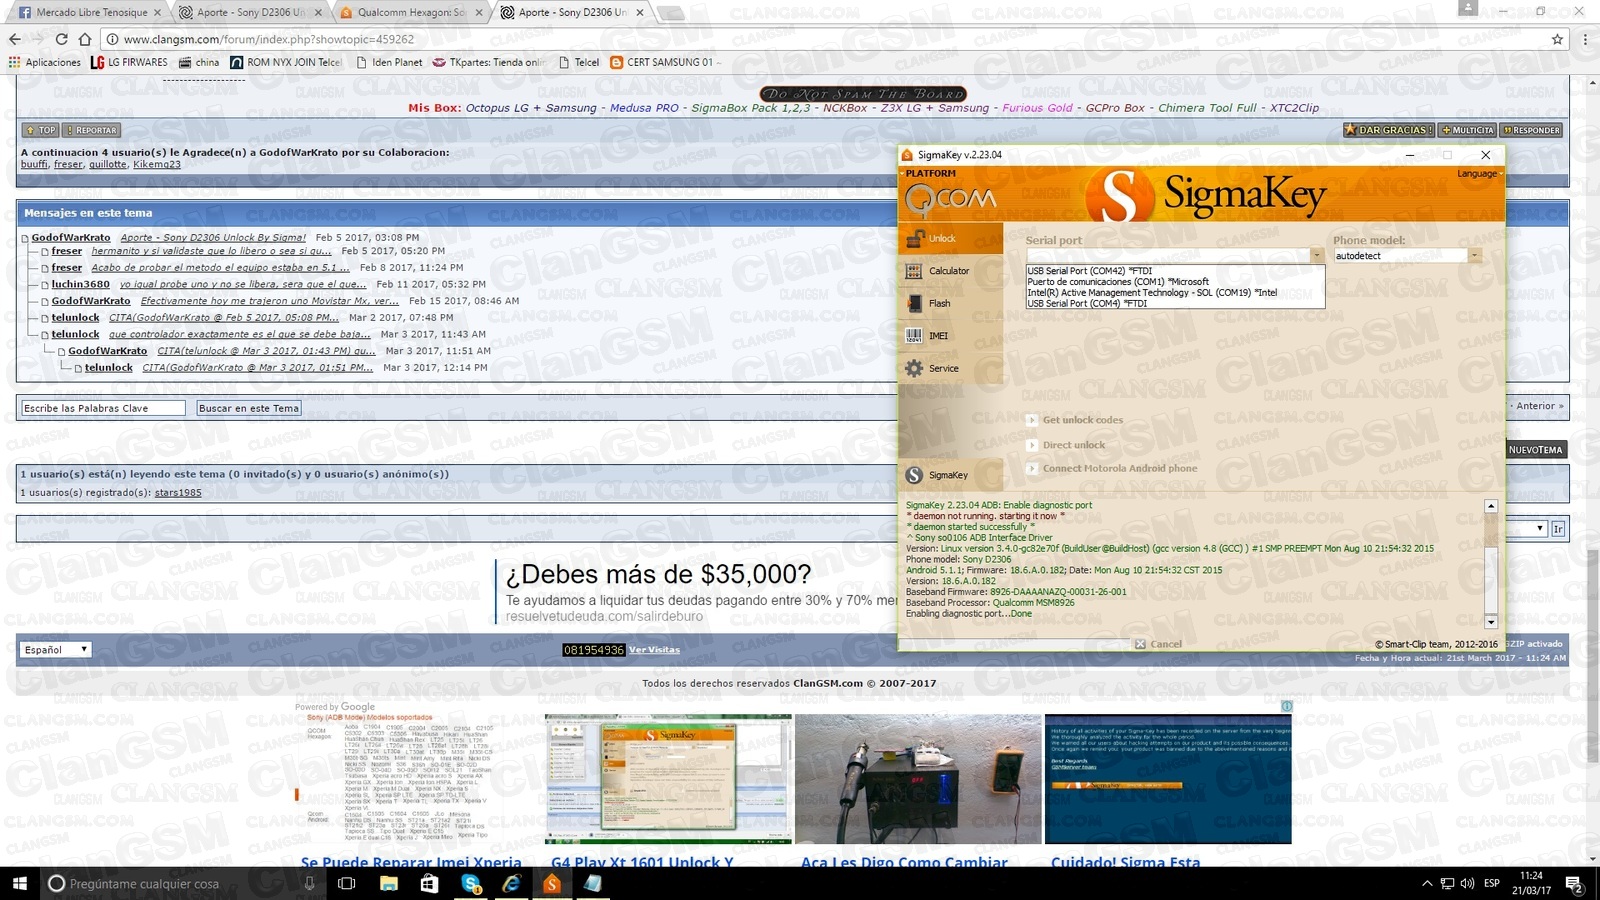The width and height of the screenshot is (1600, 900).
Task: Open Microsoft Store from taskbar
Action: (x=429, y=883)
